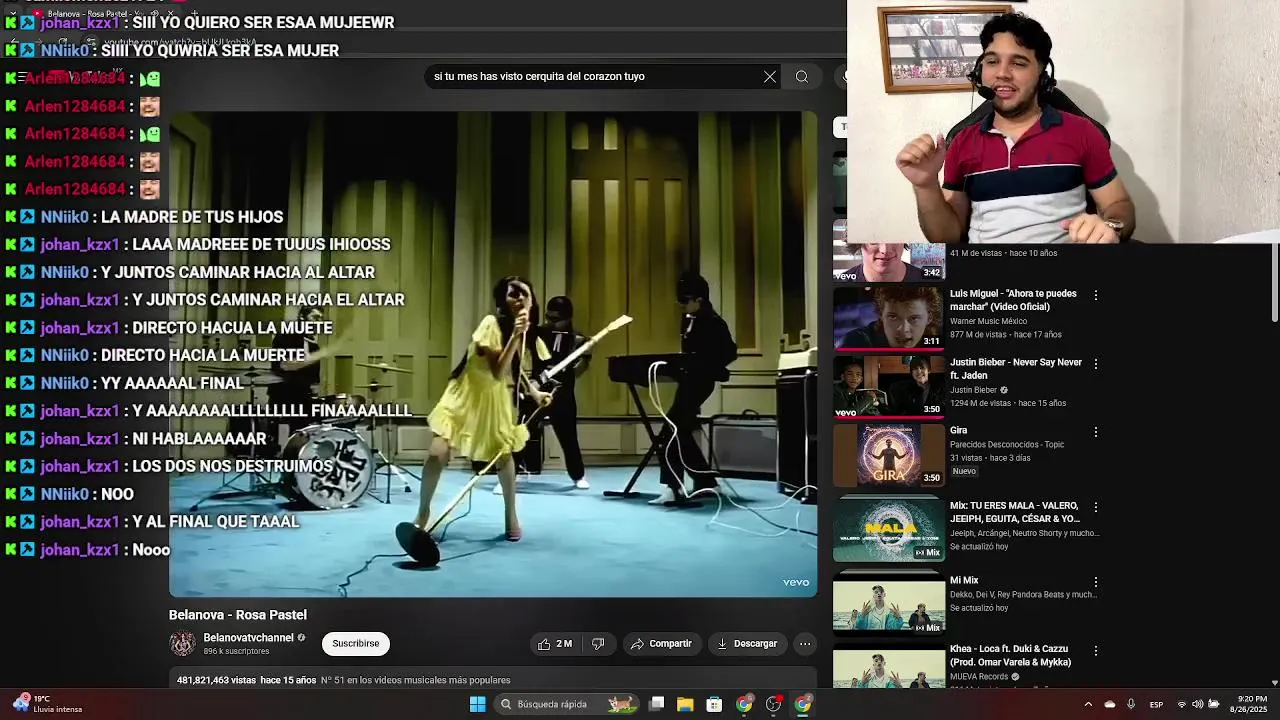Screen dimensions: 1280x720
Task: Open the options menu for Mi Mix
Action: [1096, 582]
